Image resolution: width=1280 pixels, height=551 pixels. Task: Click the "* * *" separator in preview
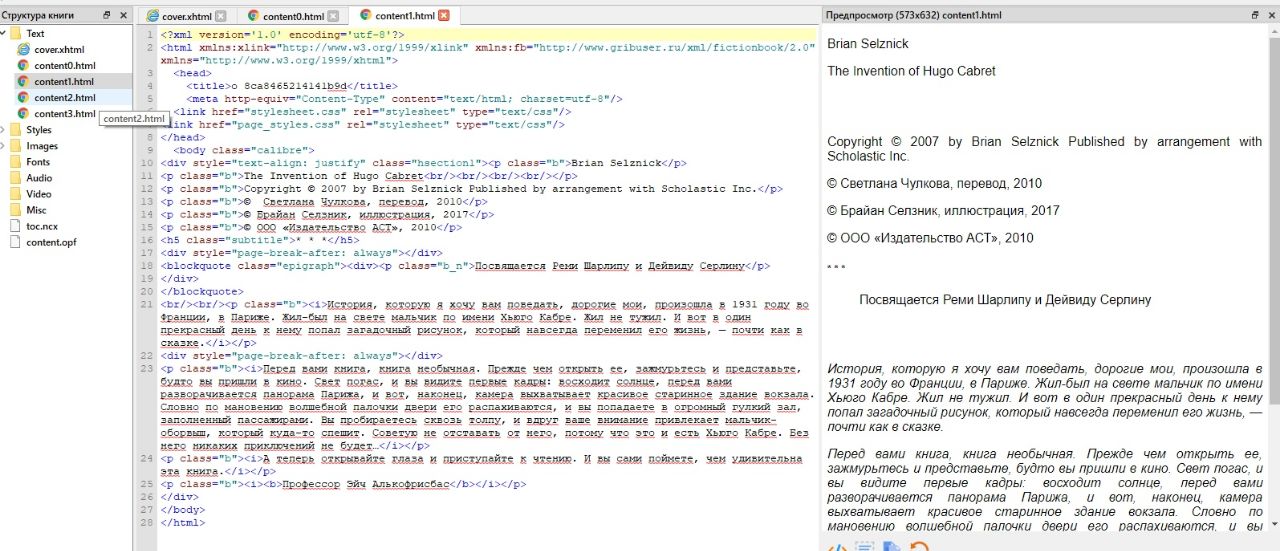point(836,266)
